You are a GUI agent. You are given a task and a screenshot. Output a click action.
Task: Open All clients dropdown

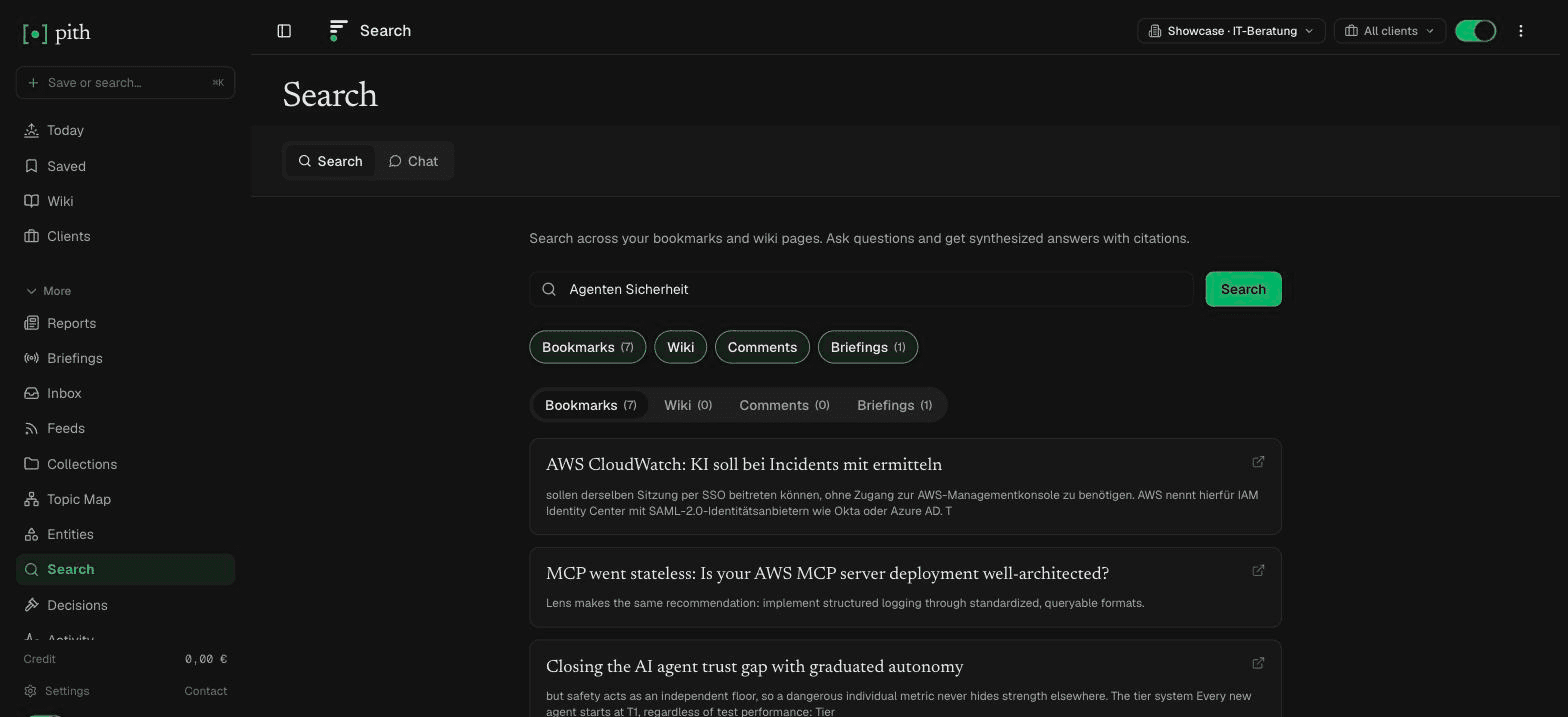[x=1390, y=31]
